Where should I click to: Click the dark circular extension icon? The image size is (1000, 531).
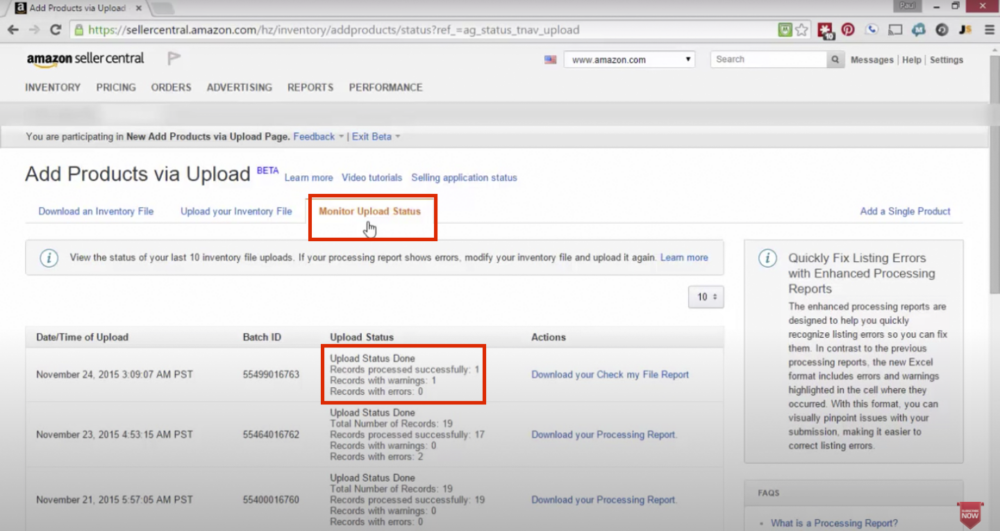tap(942, 30)
